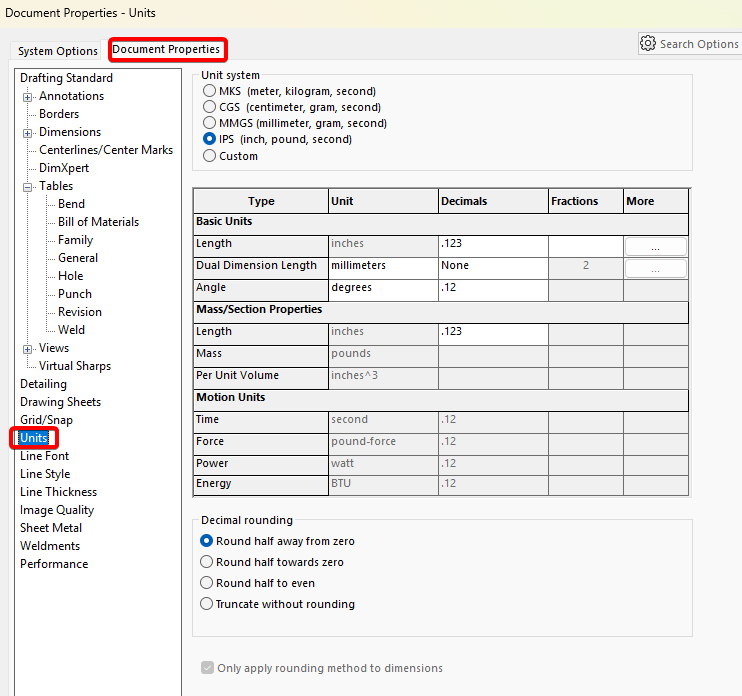Select Revision under Tables

click(80, 311)
